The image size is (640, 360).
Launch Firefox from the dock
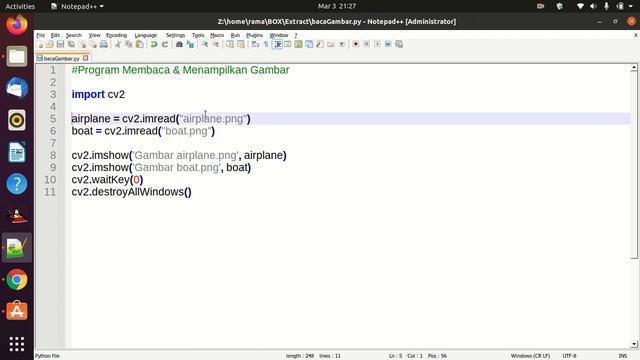click(x=17, y=24)
